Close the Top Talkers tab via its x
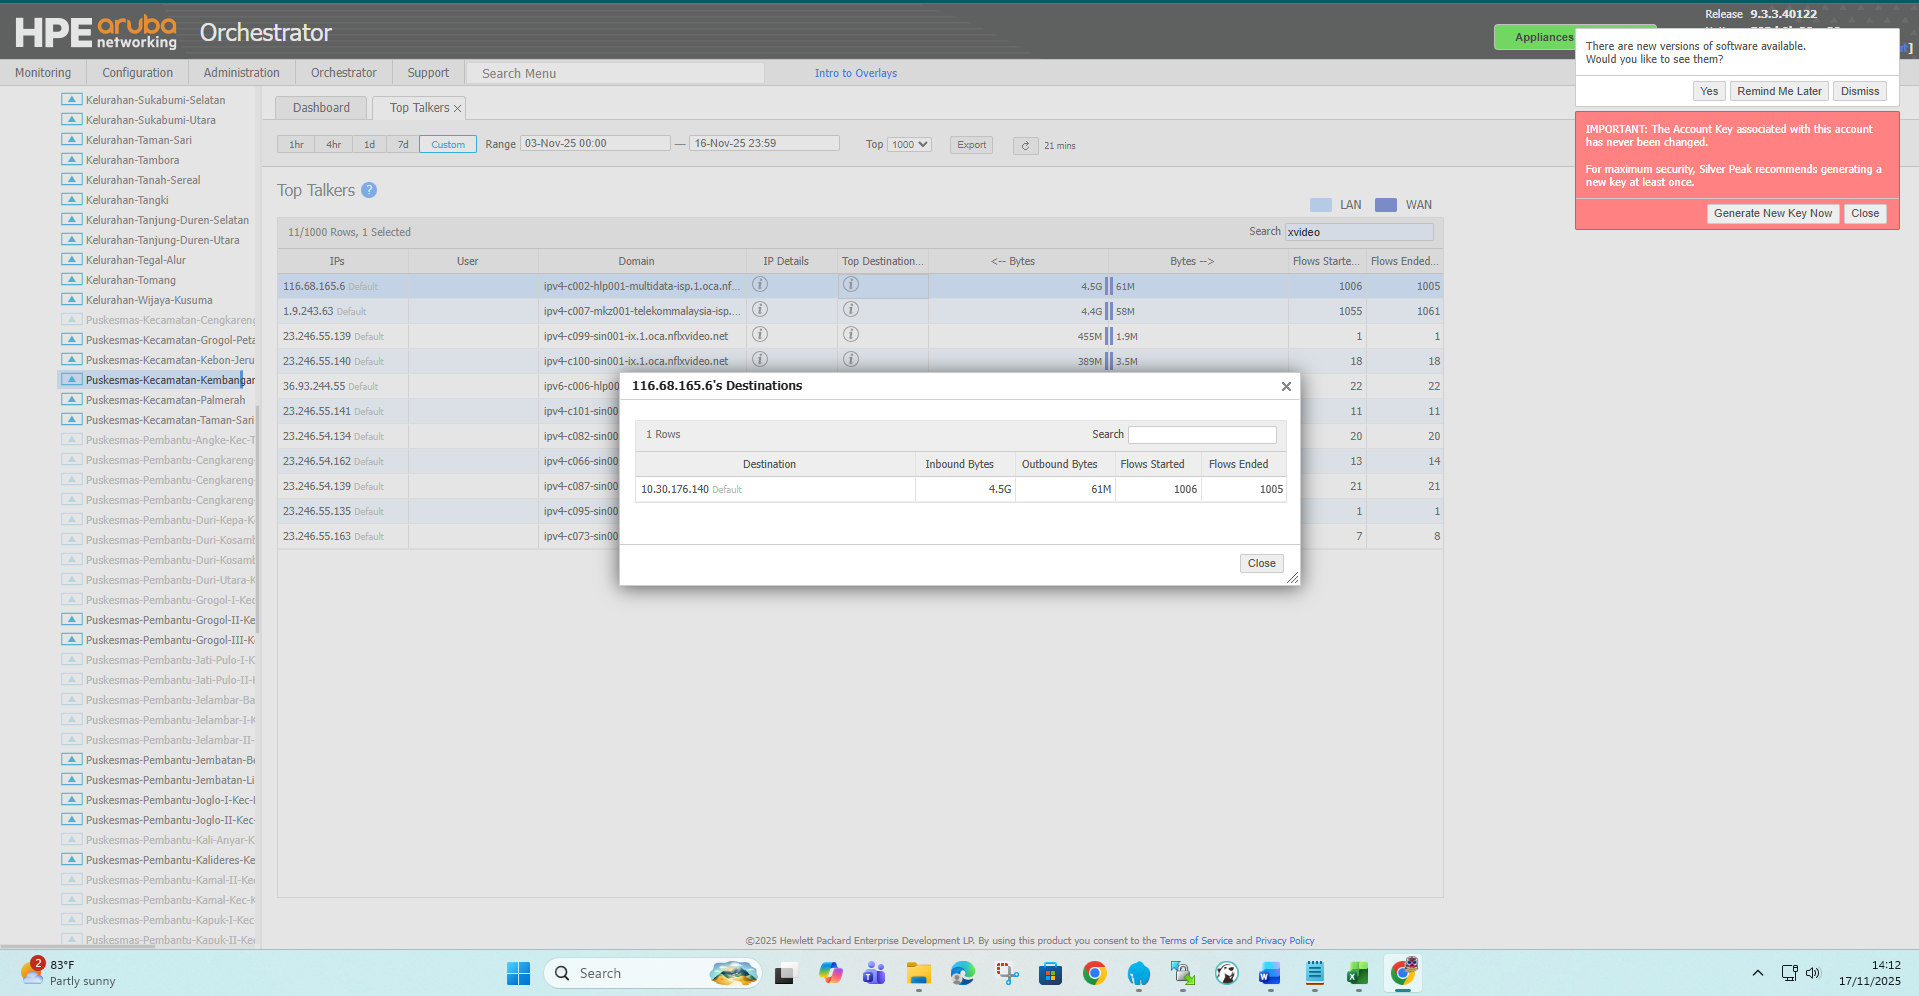Image resolution: width=1919 pixels, height=996 pixels. pyautogui.click(x=458, y=108)
